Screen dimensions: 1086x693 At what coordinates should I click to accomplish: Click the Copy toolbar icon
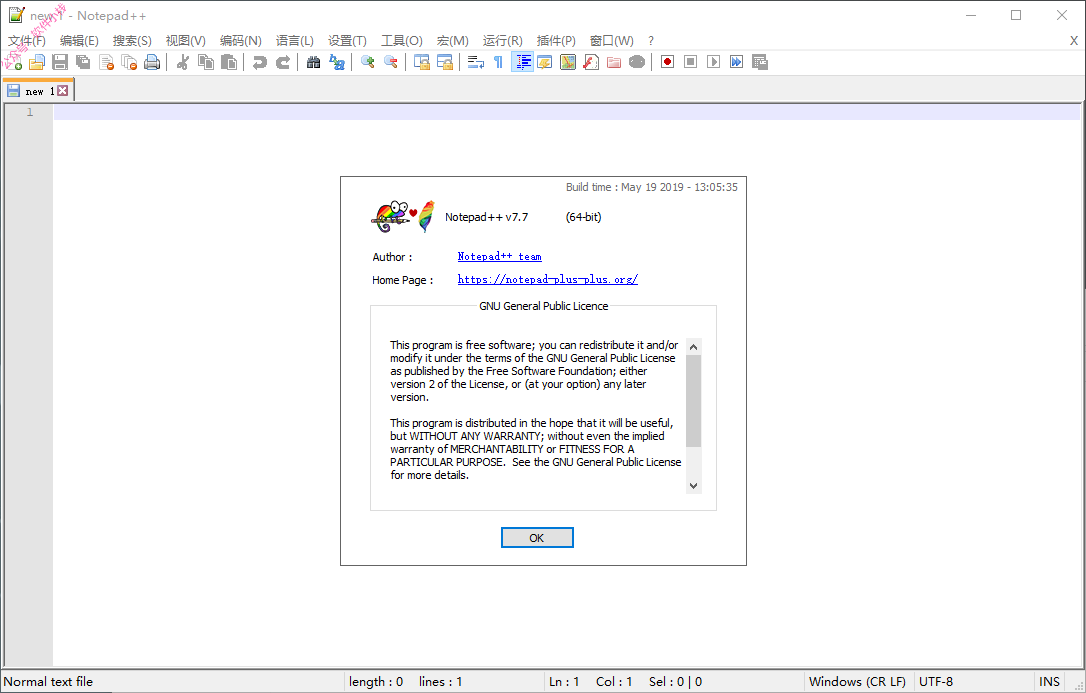pyautogui.click(x=206, y=62)
